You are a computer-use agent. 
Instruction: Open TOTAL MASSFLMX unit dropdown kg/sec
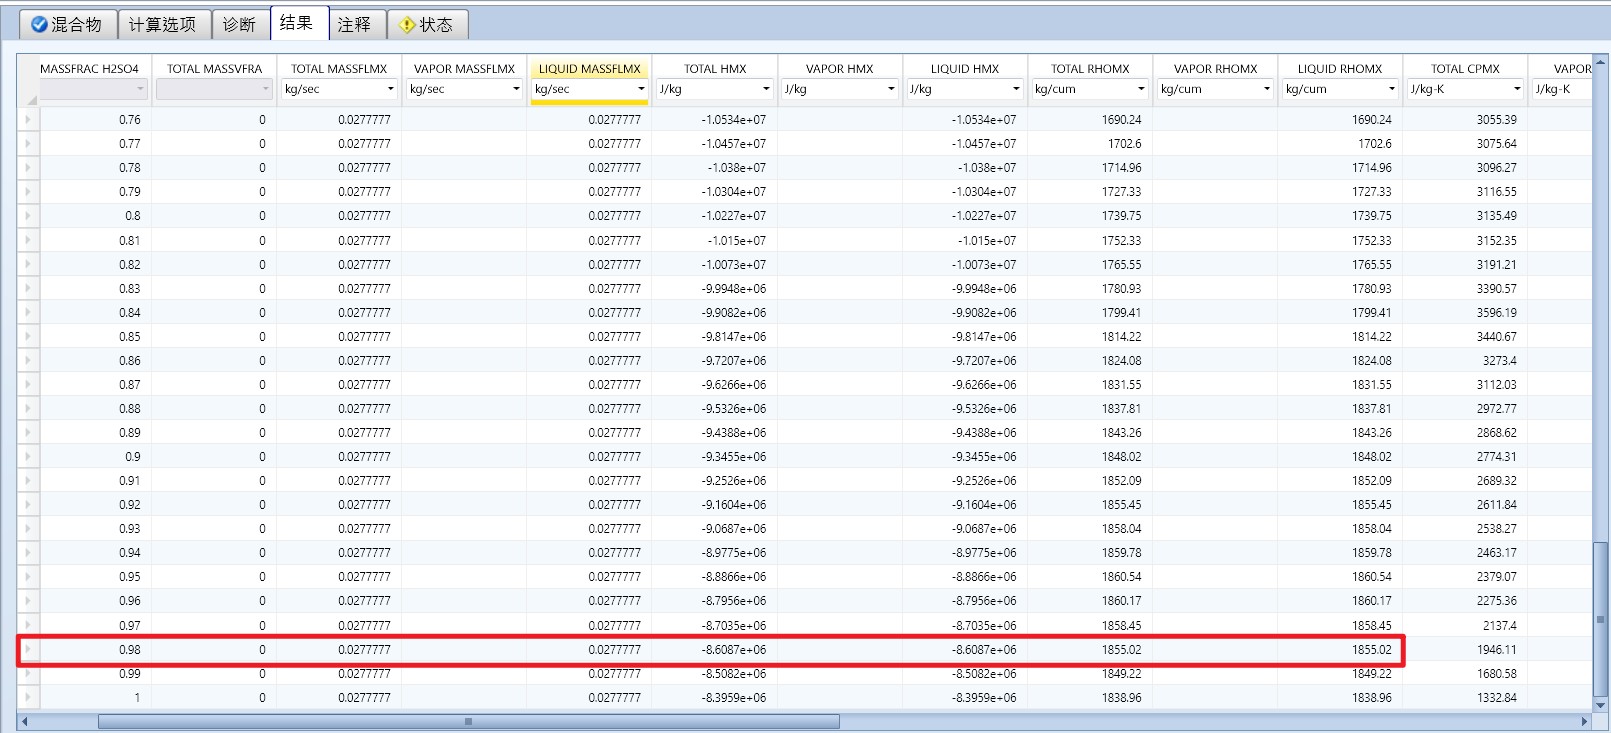pyautogui.click(x=339, y=89)
